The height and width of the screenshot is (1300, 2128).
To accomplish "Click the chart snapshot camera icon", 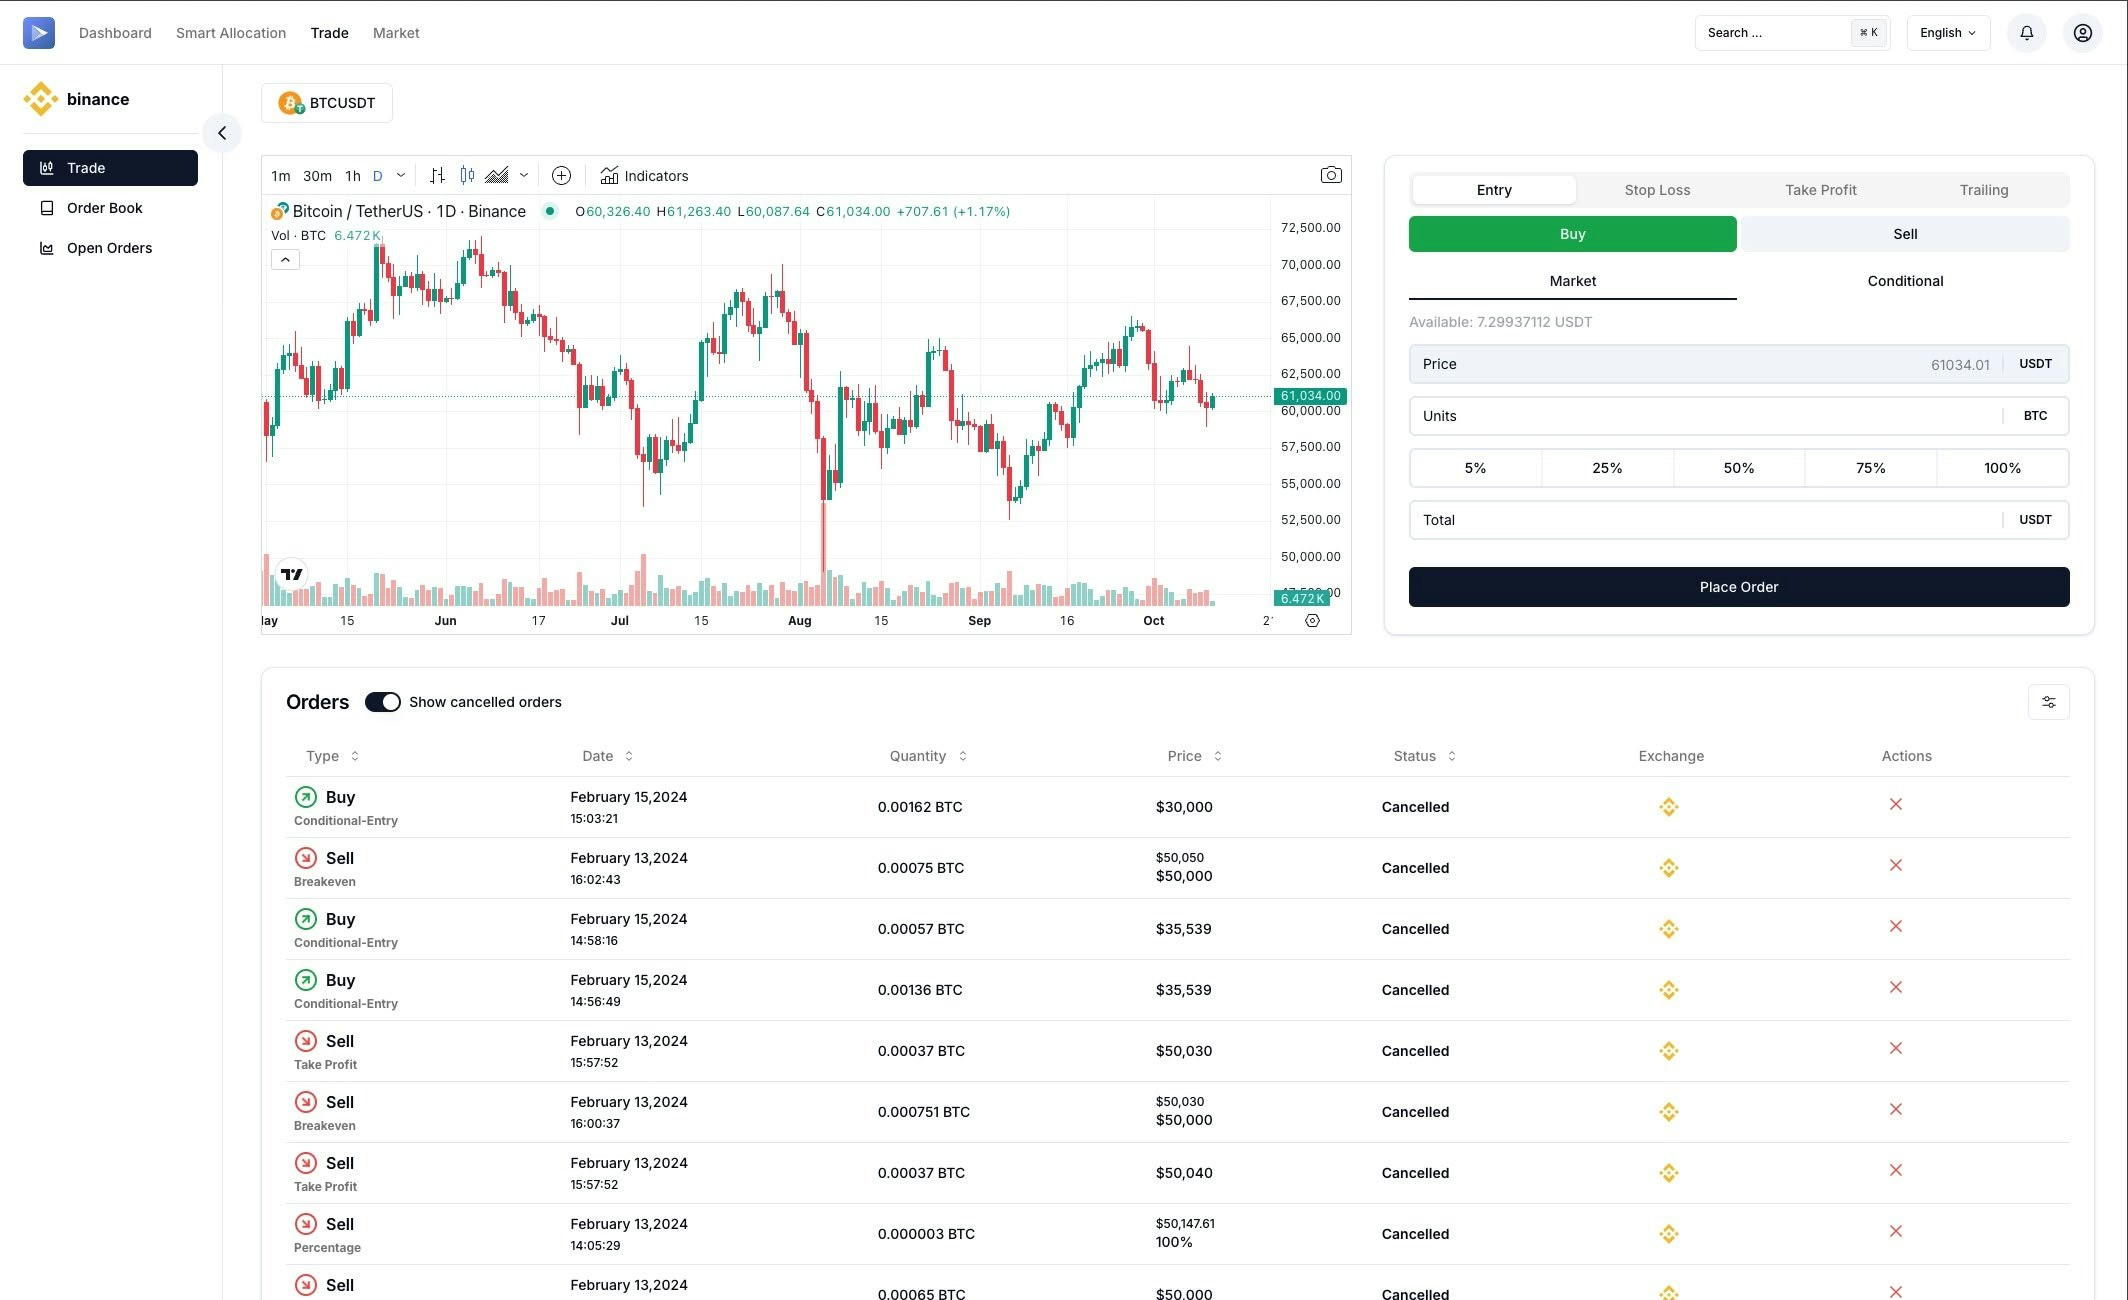I will point(1330,175).
